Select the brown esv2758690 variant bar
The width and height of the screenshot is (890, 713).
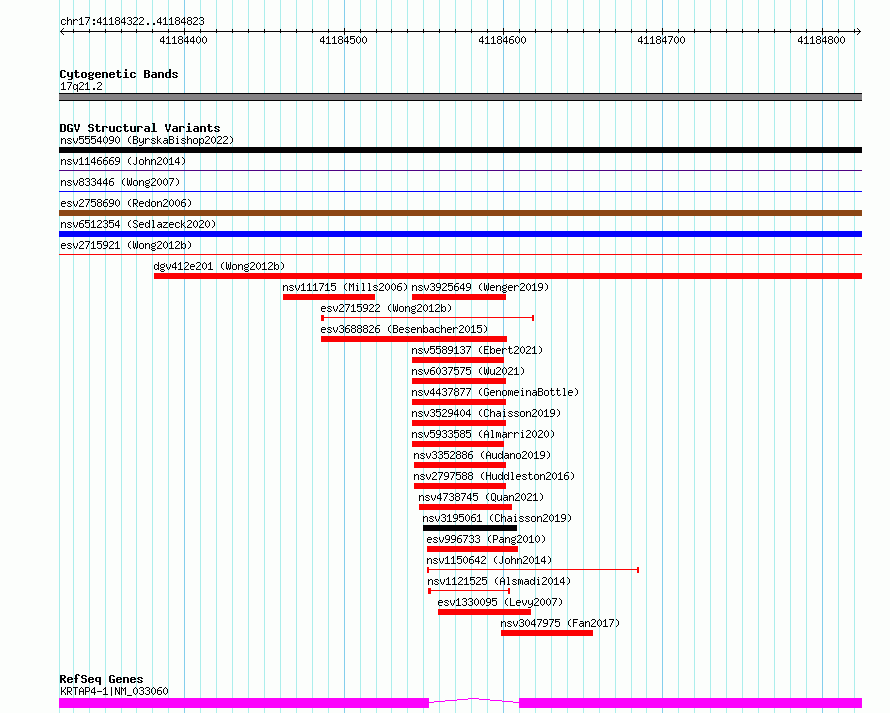(x=460, y=213)
